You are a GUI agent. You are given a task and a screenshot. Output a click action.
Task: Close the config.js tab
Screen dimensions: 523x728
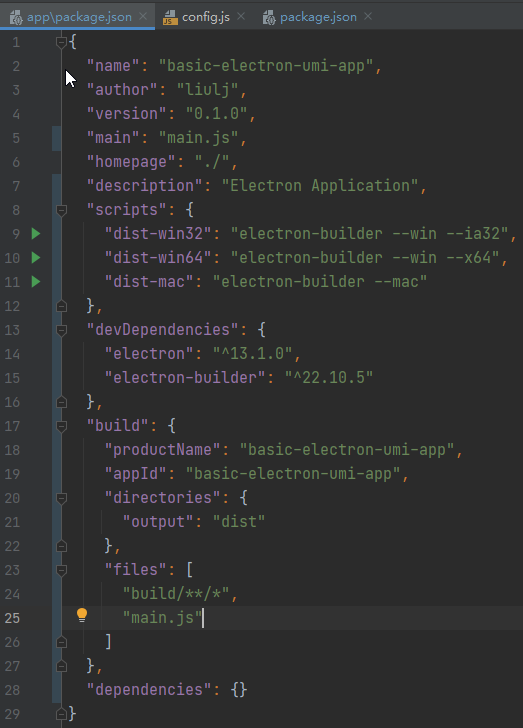241,16
